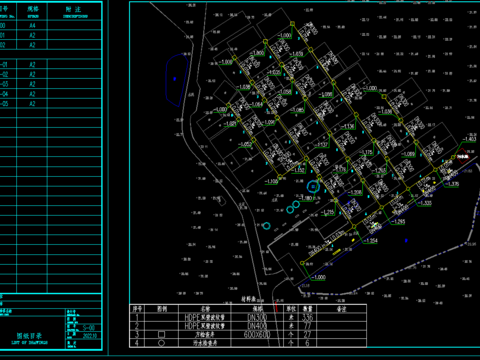The height and width of the screenshot is (360, 480).
Task: Select the square symbol in the legend table
Action: click(161, 334)
